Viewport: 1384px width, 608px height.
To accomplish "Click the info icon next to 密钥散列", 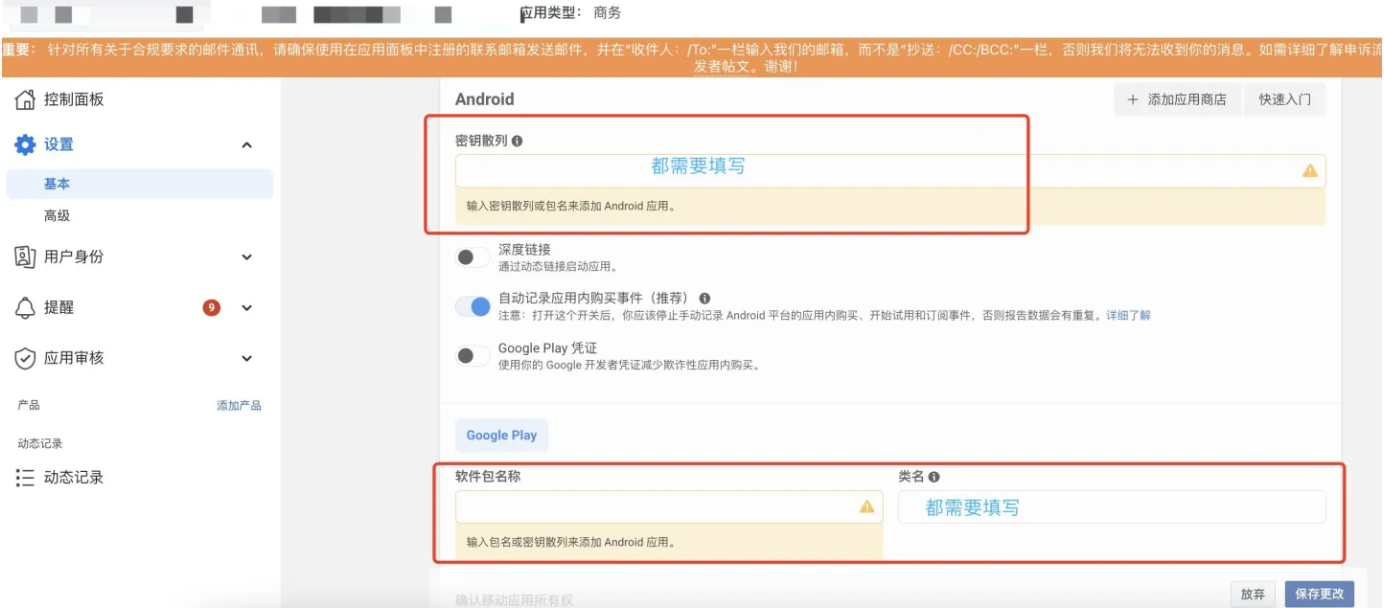I will tap(517, 142).
